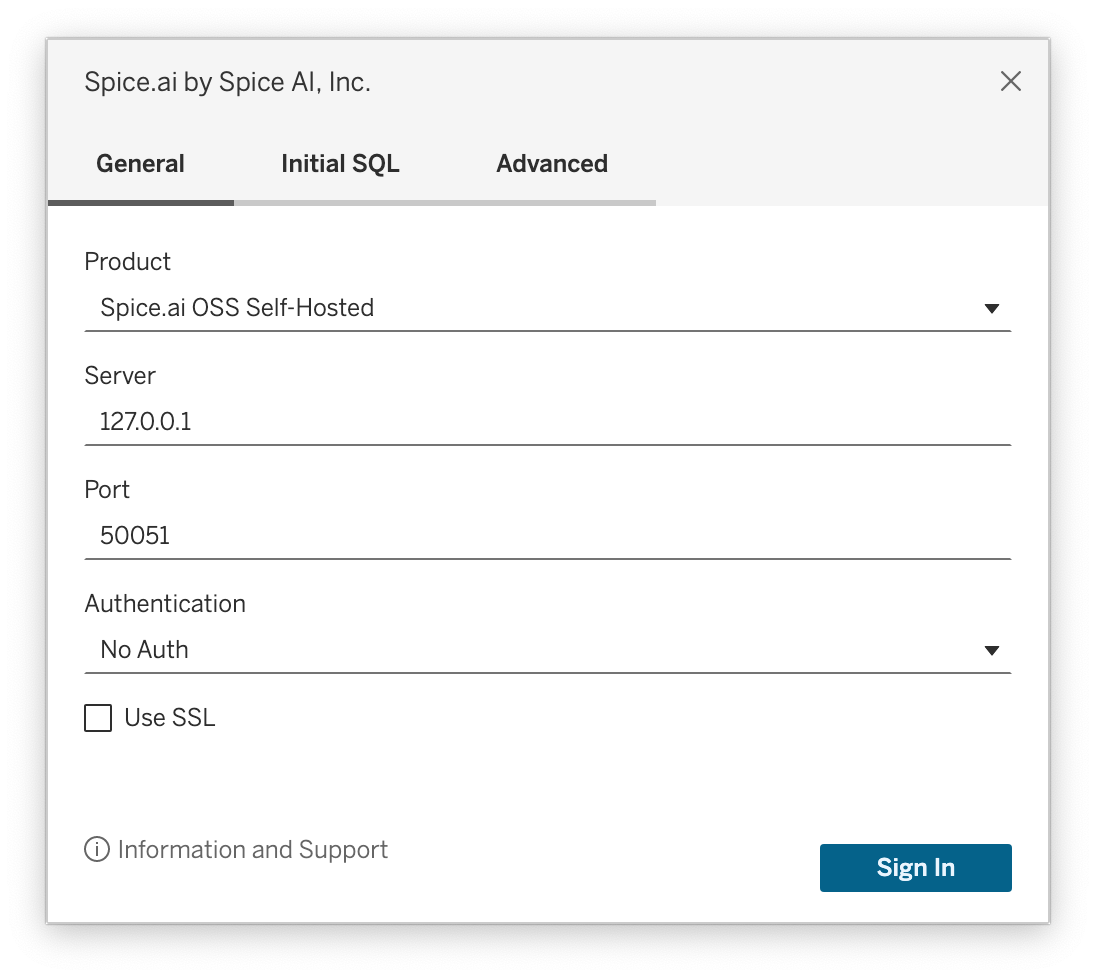This screenshot has width=1096, height=978.
Task: Click the dialog title Spice.ai by Spice AI
Action: tap(227, 82)
